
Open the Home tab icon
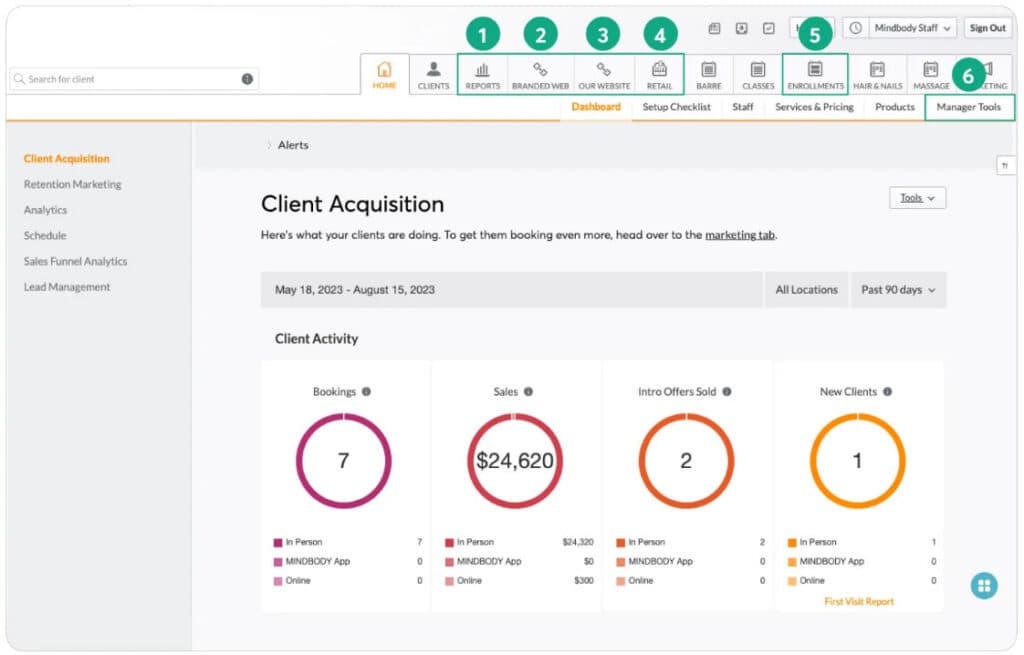click(x=384, y=69)
